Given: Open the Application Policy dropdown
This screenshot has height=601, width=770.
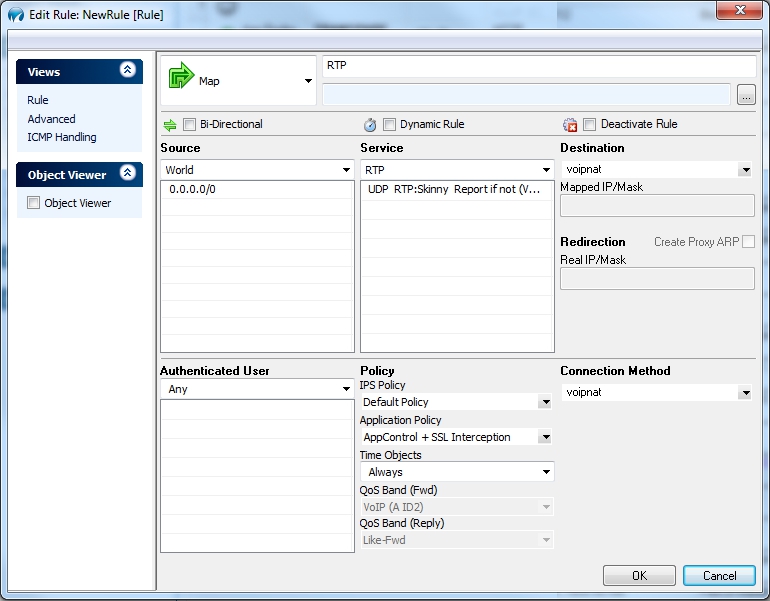Looking at the screenshot, I should [x=545, y=437].
